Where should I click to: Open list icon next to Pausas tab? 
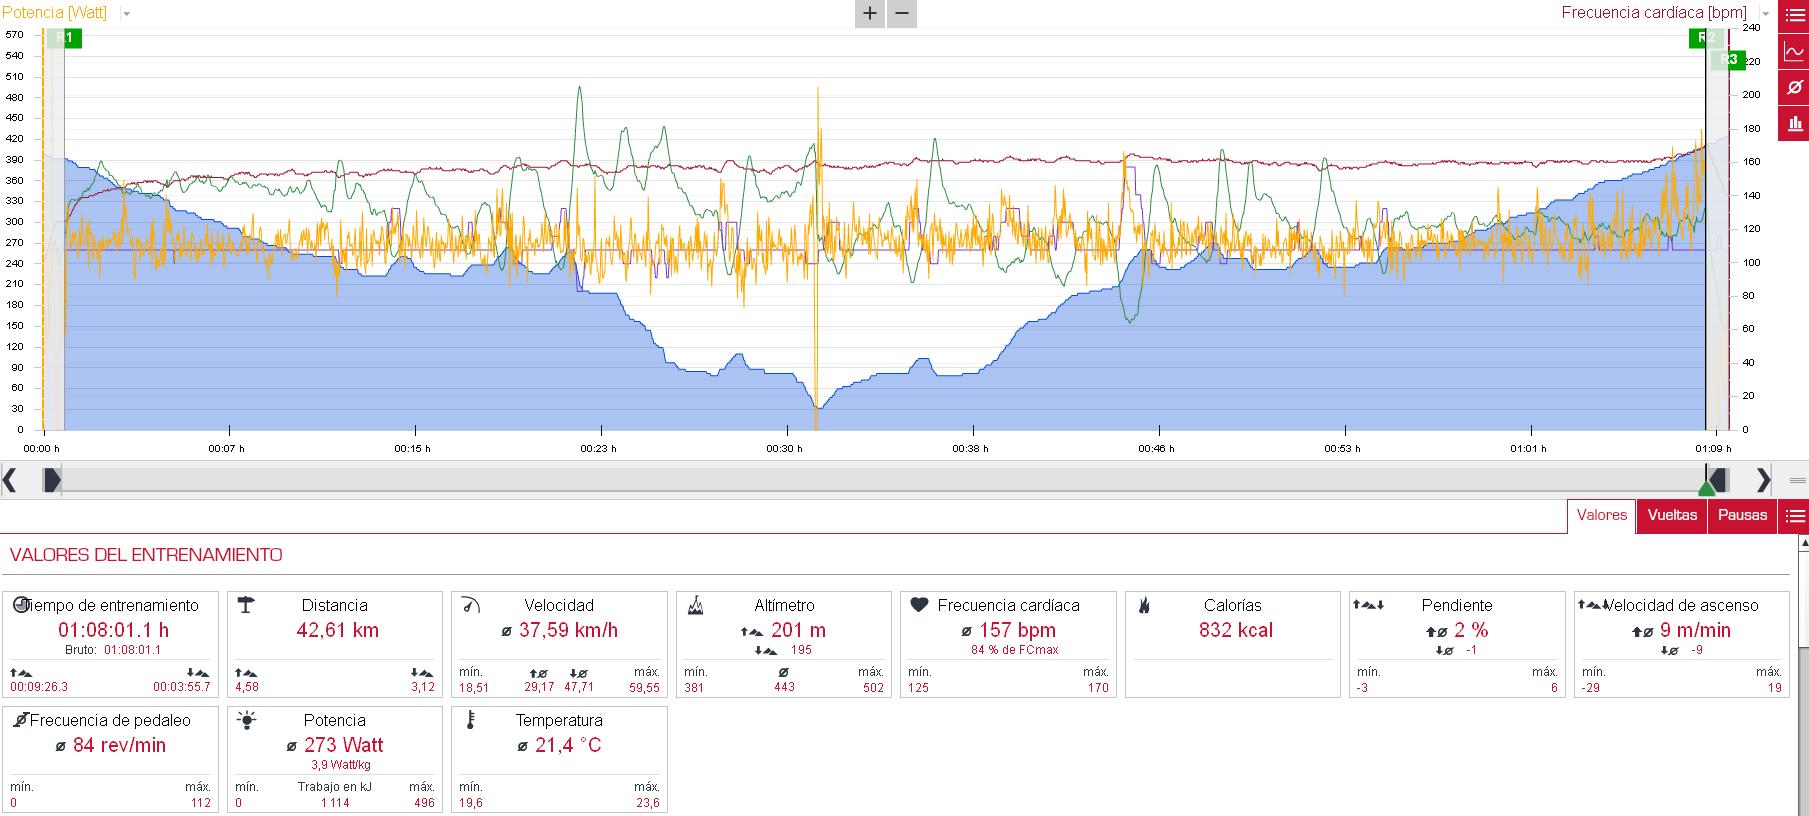coord(1794,516)
